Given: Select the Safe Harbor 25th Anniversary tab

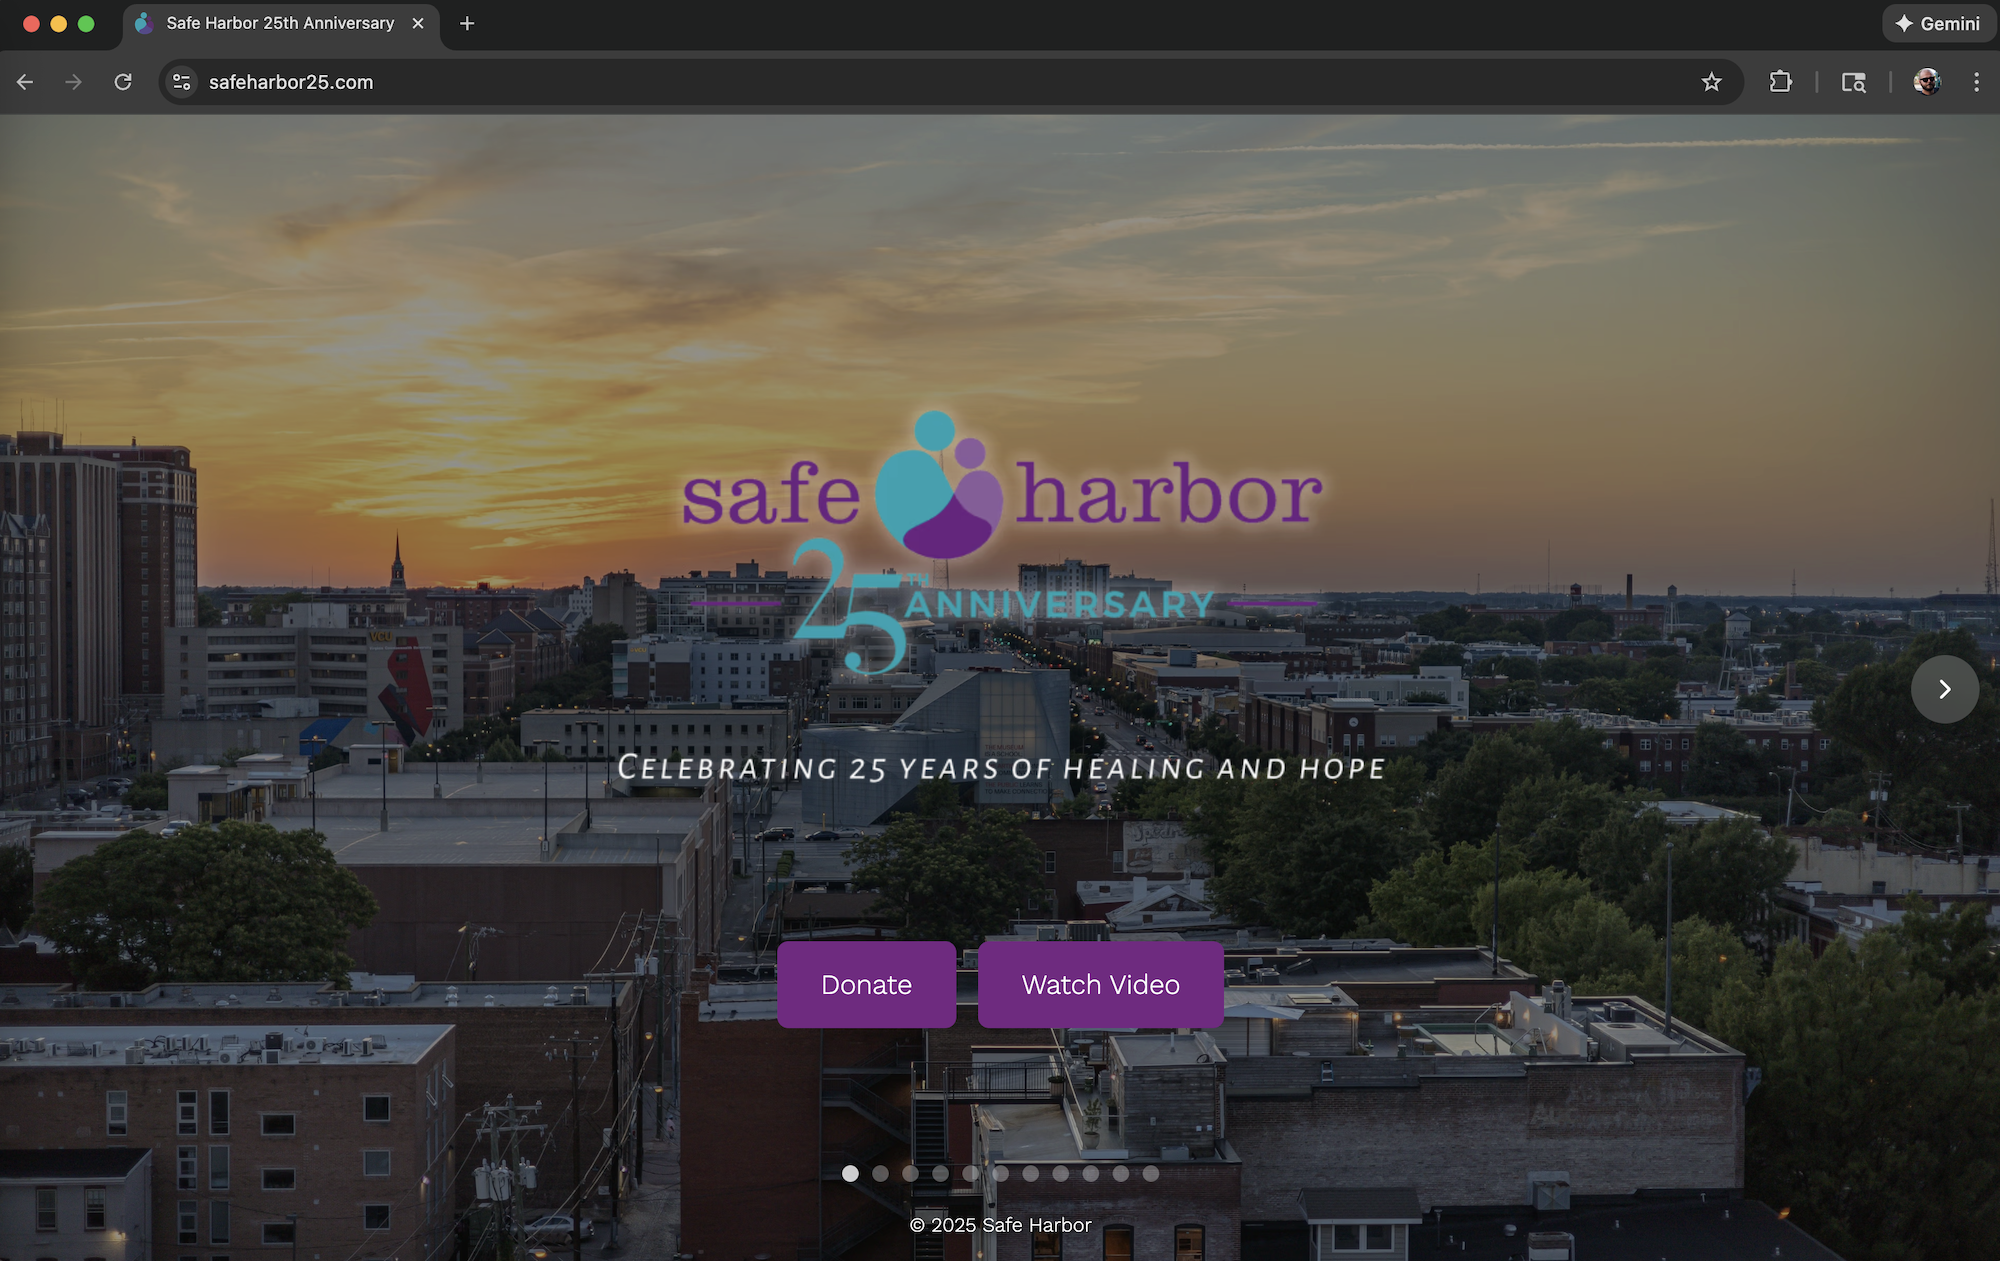Looking at the screenshot, I should (x=280, y=23).
